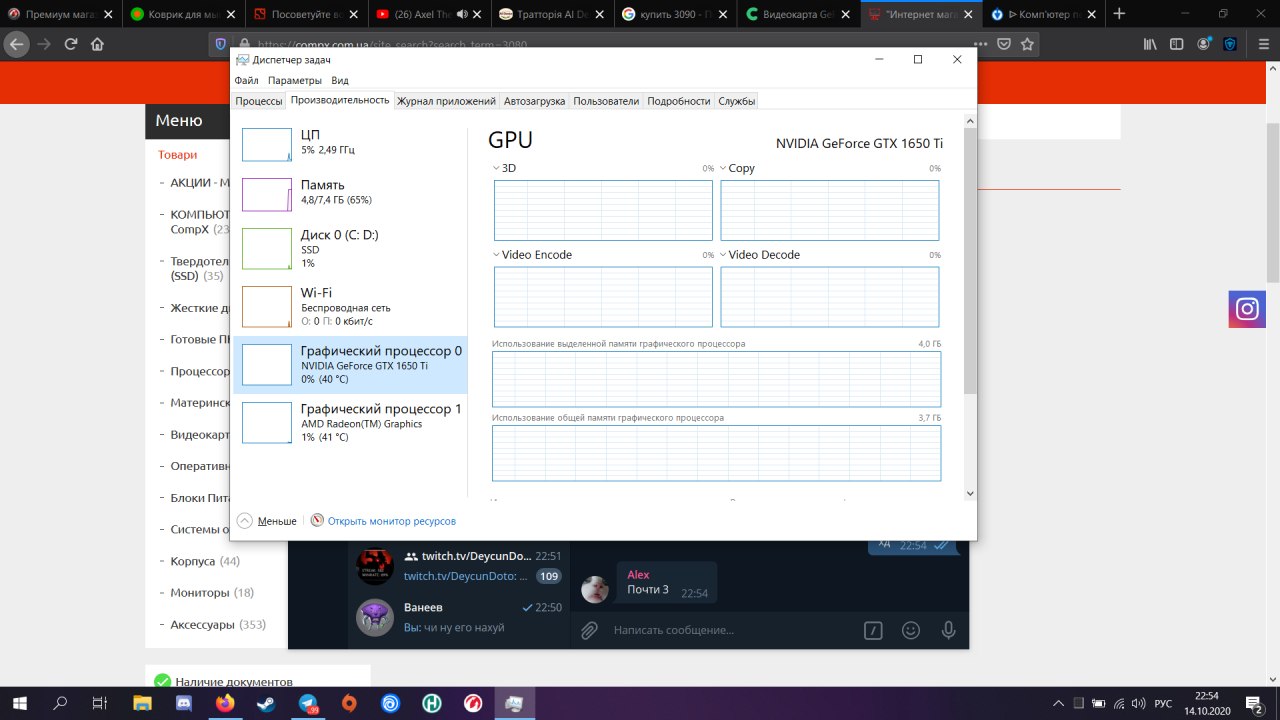Image resolution: width=1280 pixels, height=720 pixels.
Task: Open a new Firefox tab
Action: coord(1119,14)
